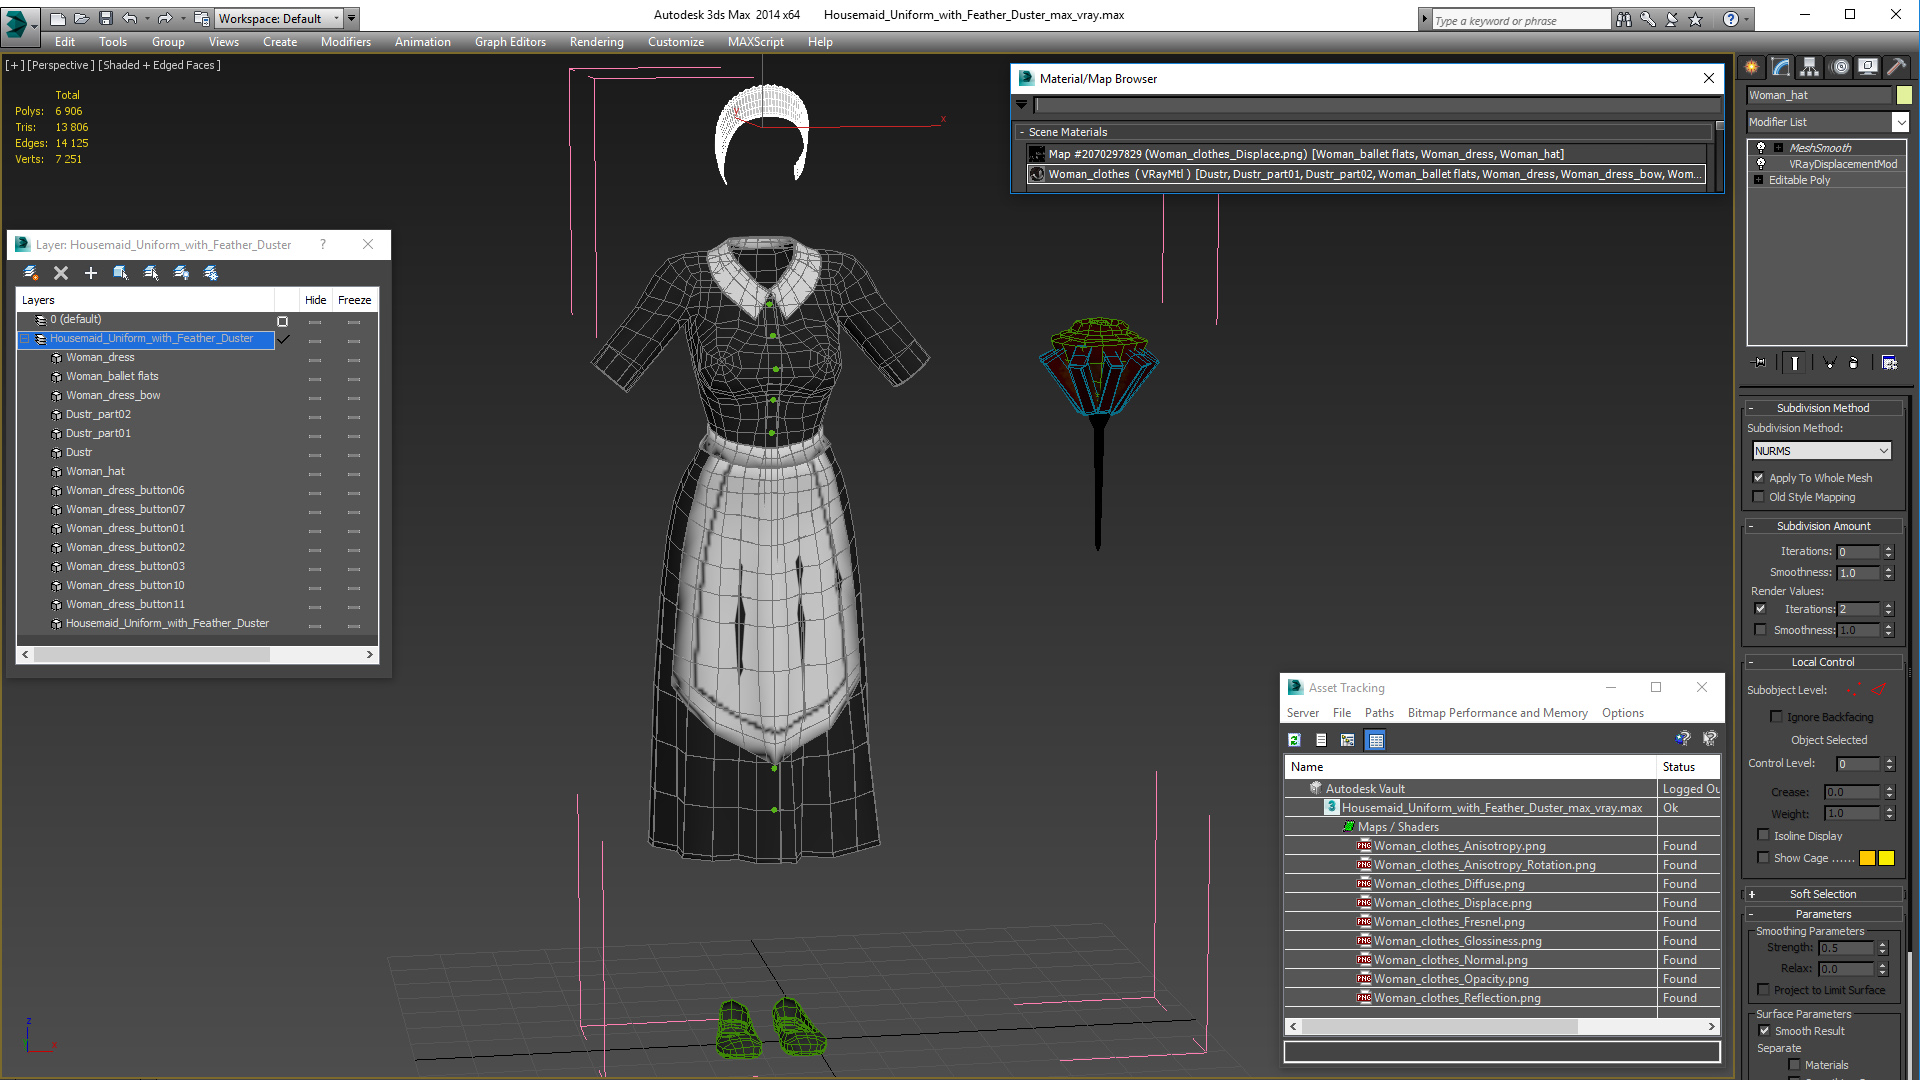Enable Project to Limit Surface checkbox
1920x1080 pixels.
point(1764,990)
